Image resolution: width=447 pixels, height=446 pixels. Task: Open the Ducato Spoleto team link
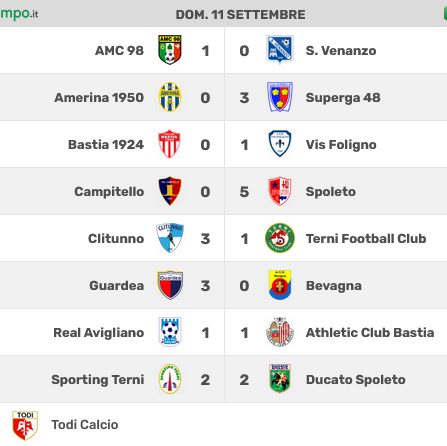[x=356, y=379]
